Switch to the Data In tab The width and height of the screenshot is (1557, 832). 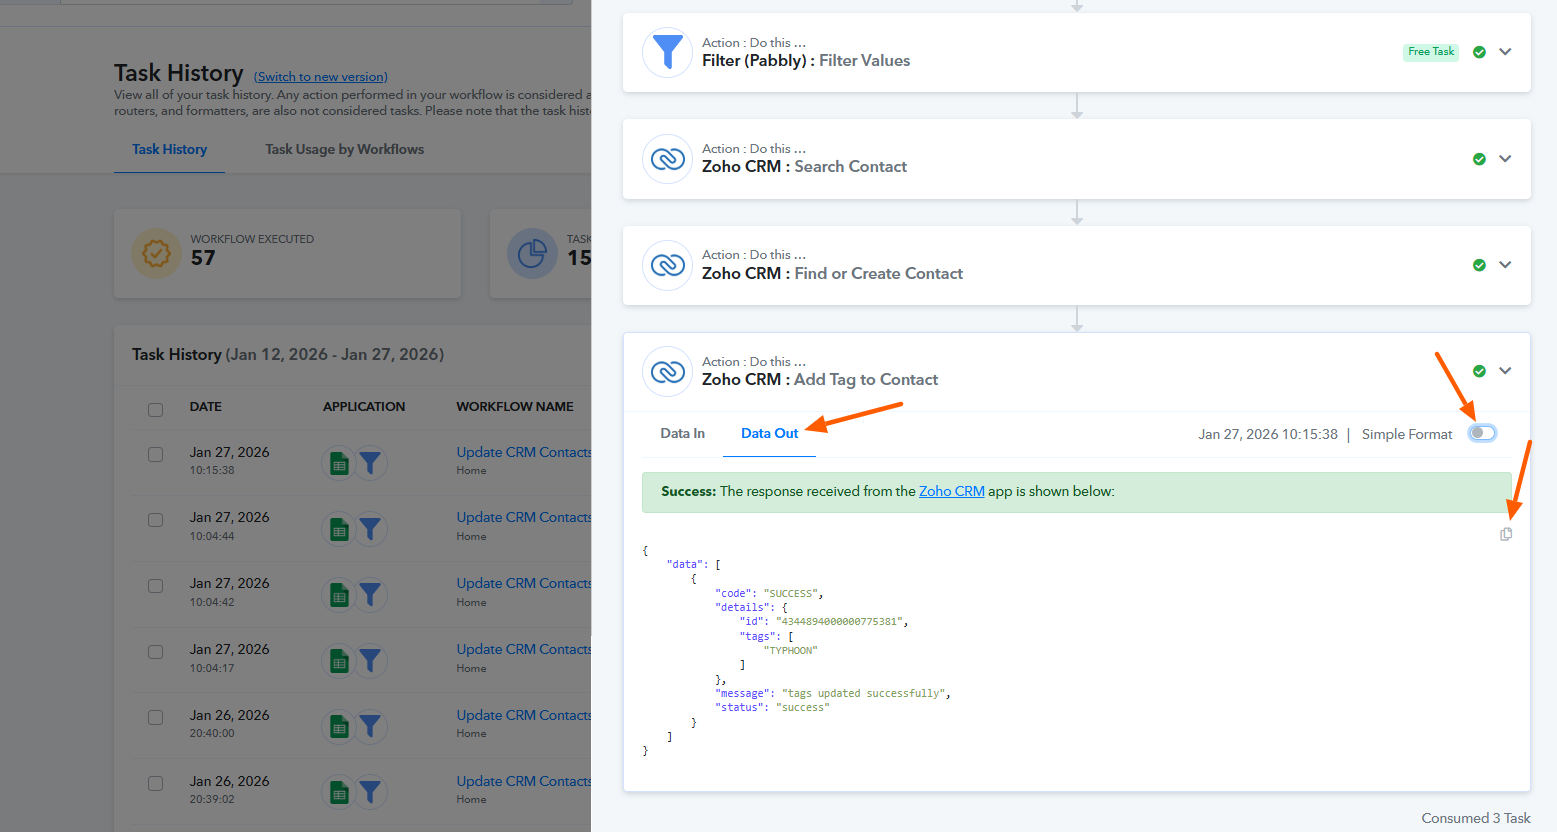pos(682,433)
